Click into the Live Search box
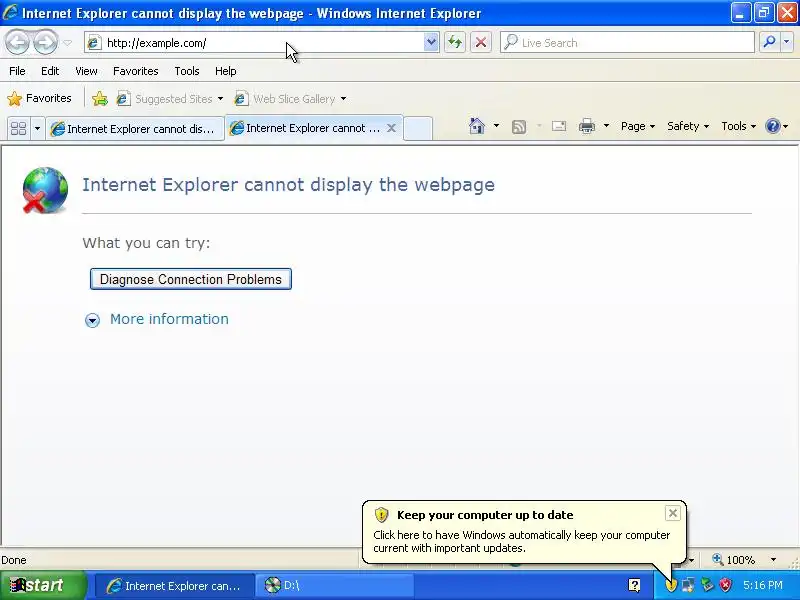The image size is (800, 600). point(628,43)
